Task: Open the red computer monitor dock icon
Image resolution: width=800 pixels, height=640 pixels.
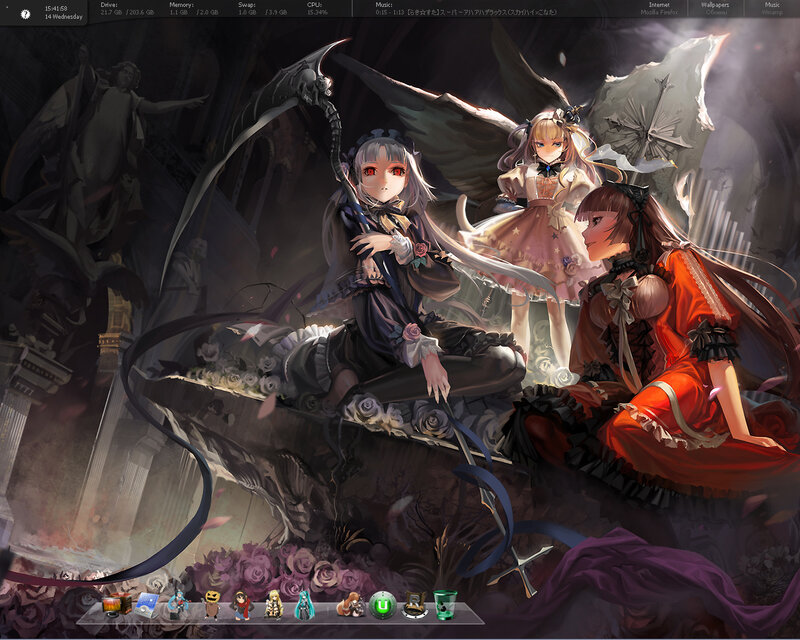Action: (116, 605)
